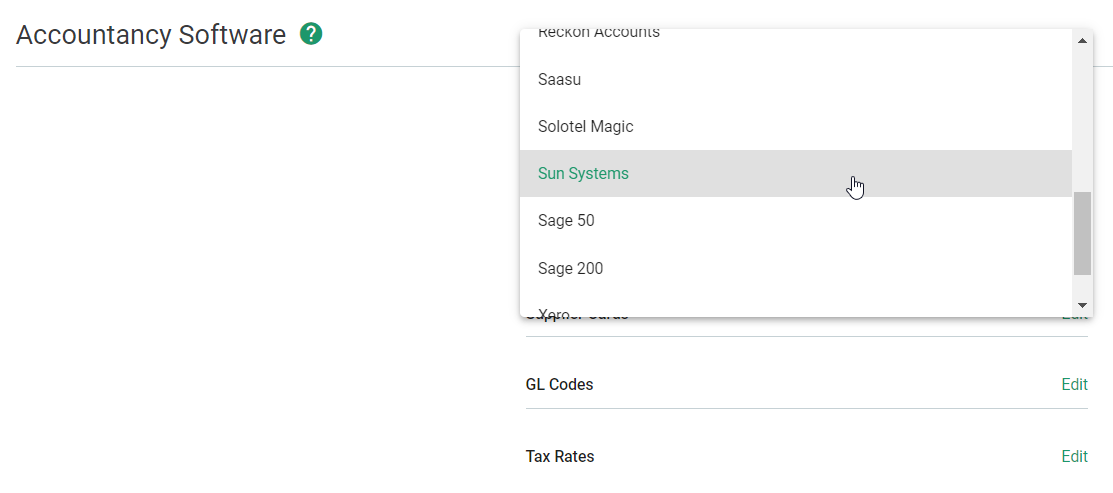Click the GL Codes row label

[x=559, y=385]
